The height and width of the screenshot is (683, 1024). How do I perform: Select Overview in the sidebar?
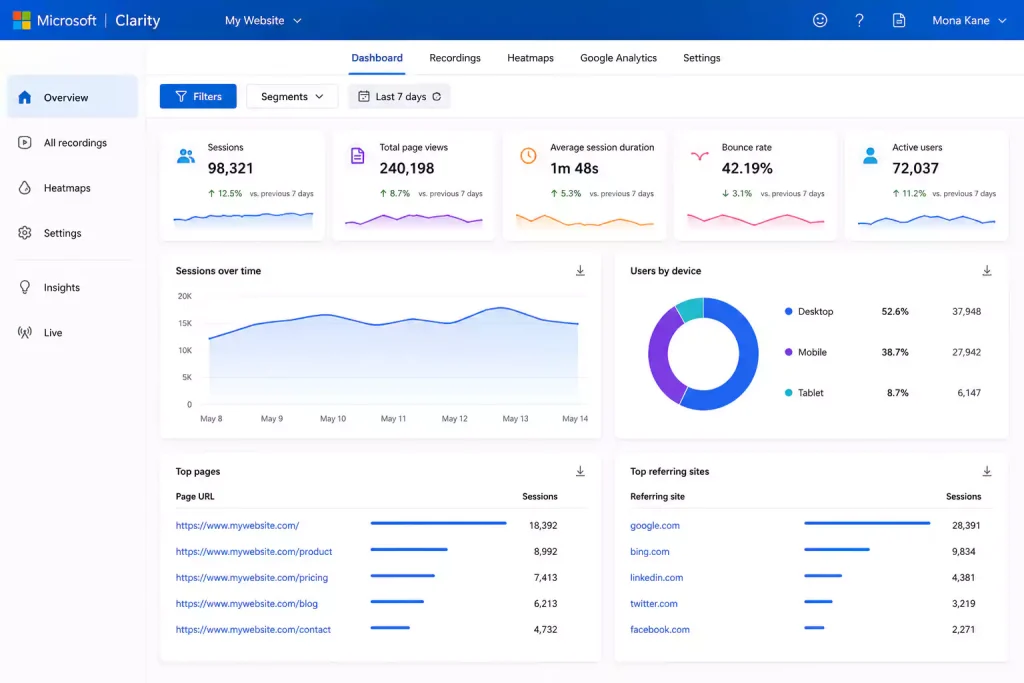click(x=72, y=97)
